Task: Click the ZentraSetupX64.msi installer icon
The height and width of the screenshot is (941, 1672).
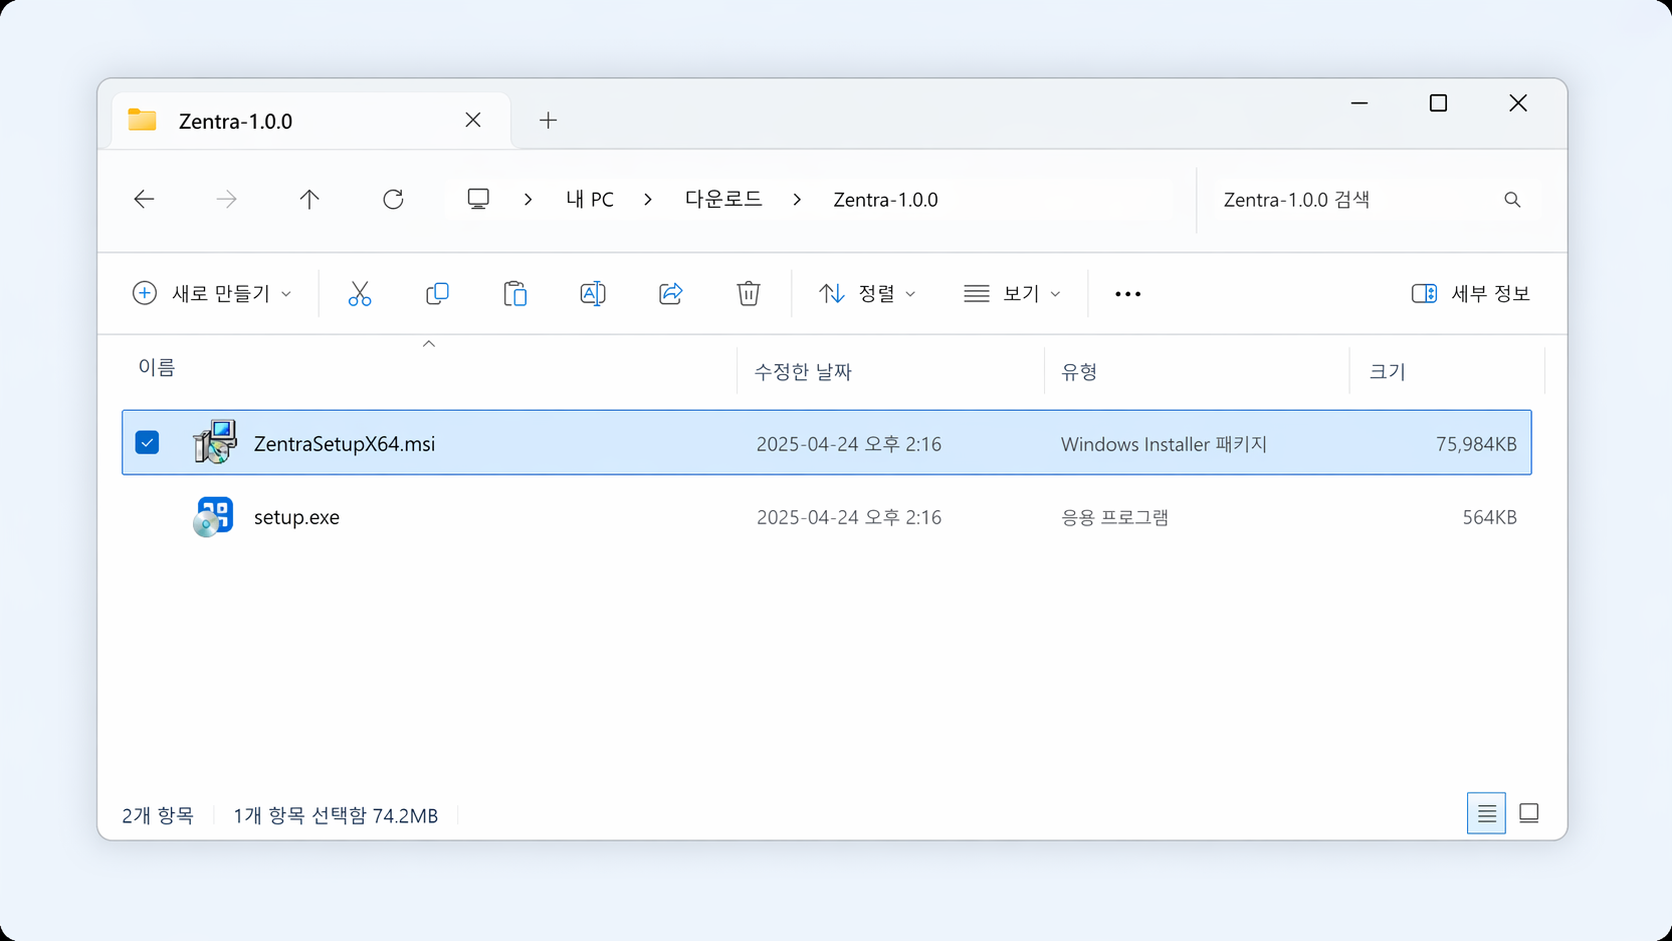Action: pos(214,442)
